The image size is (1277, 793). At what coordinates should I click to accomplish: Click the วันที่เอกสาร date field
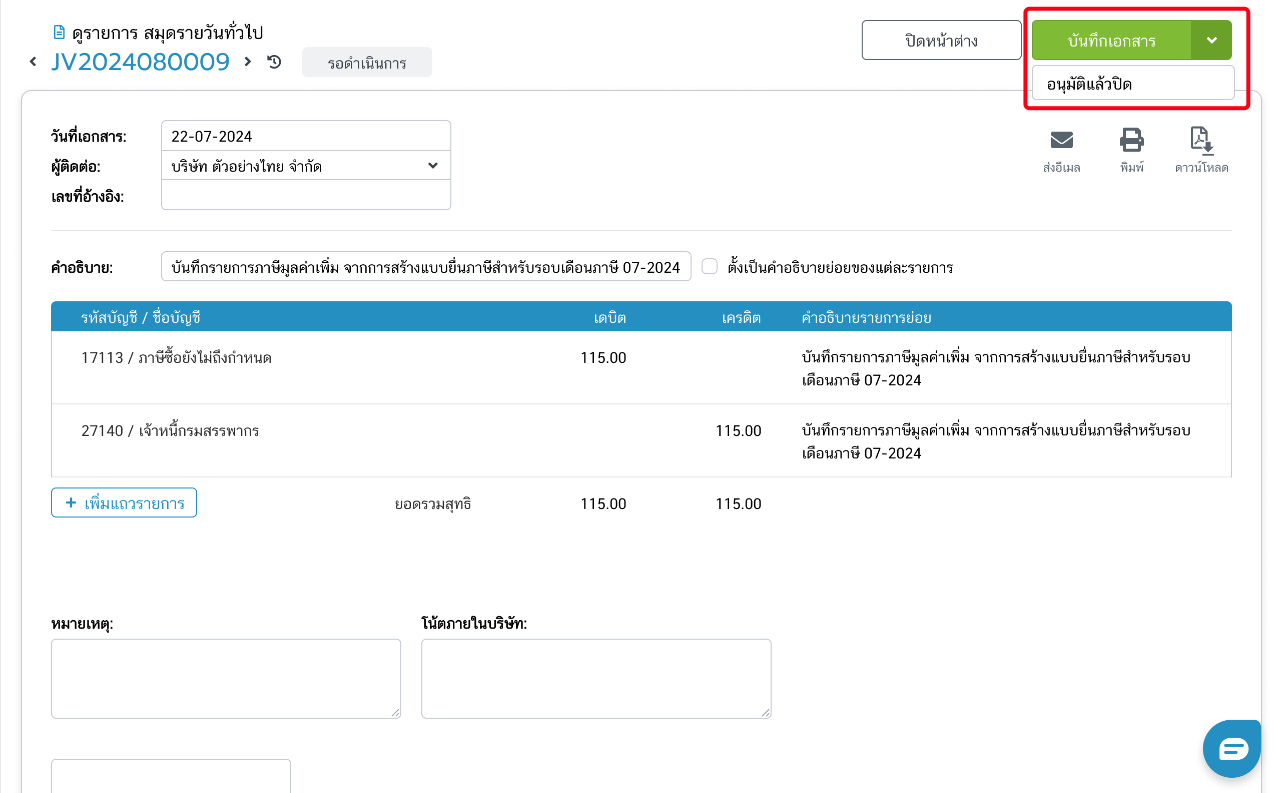[x=305, y=136]
